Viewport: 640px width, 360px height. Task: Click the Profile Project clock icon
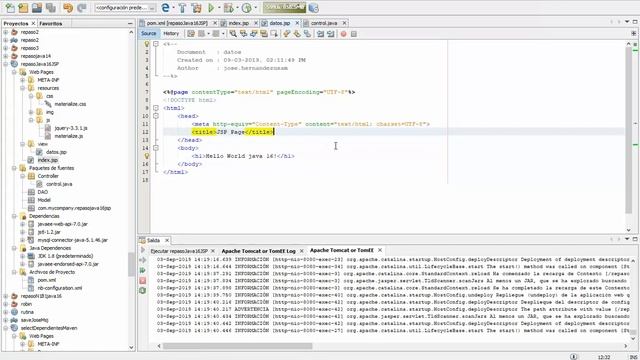(x=247, y=8)
